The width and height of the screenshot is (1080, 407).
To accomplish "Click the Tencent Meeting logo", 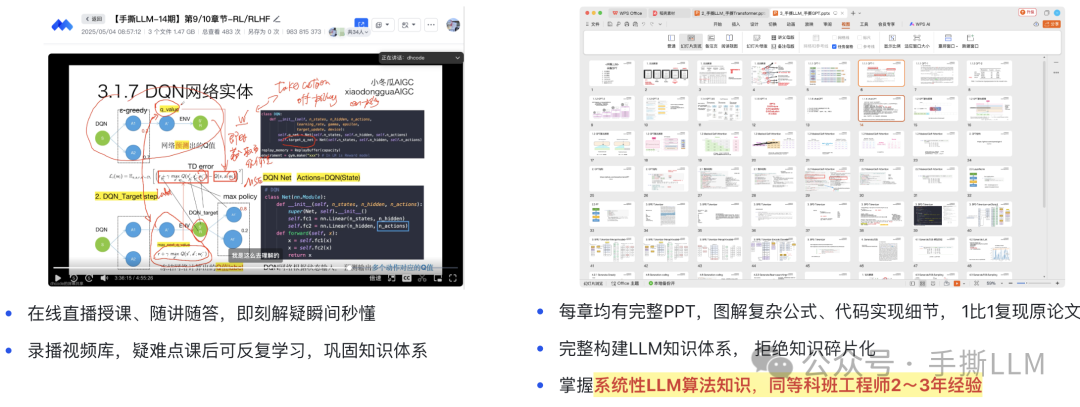I will (x=62, y=25).
